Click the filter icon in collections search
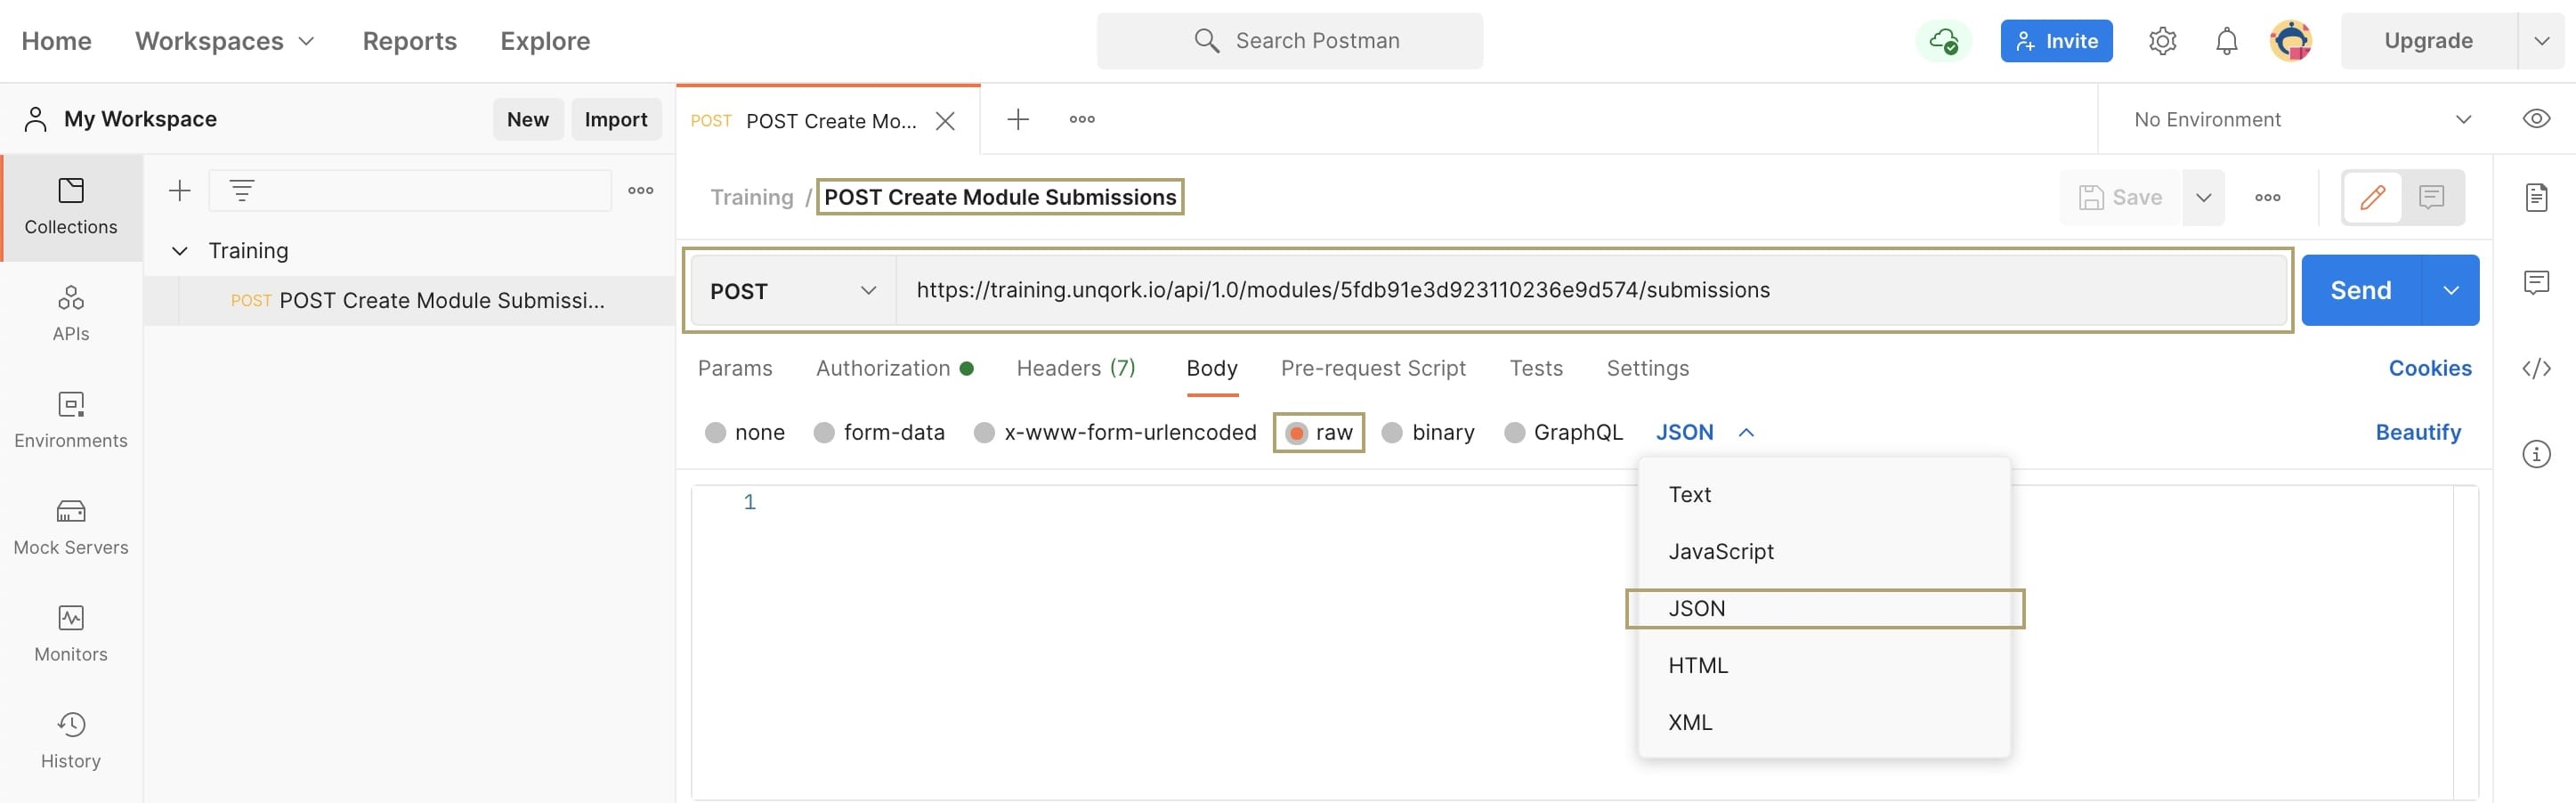2576x803 pixels. pos(242,190)
